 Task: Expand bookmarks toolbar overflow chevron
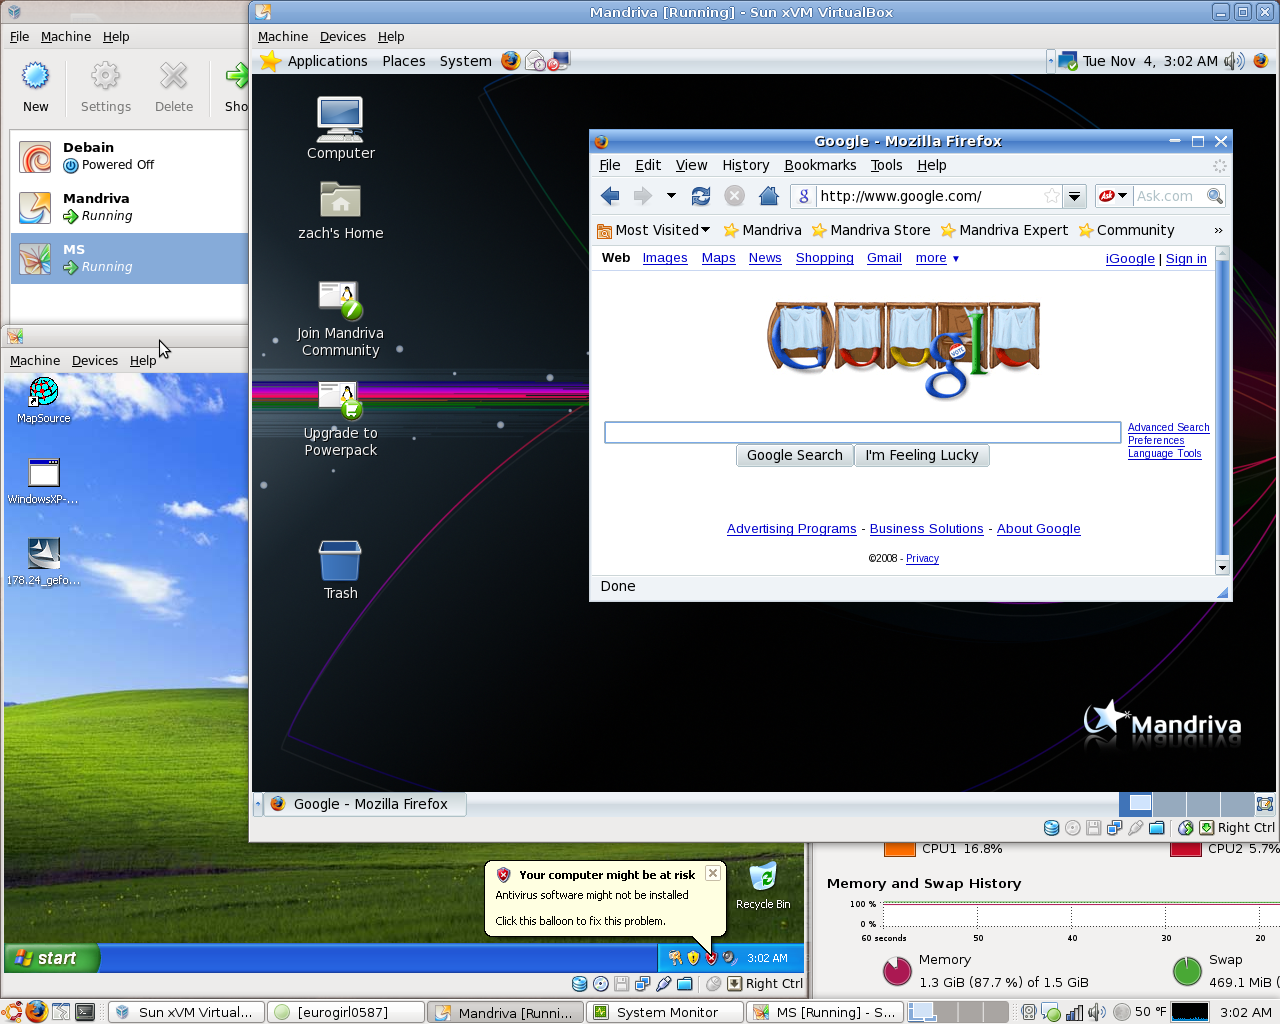(1218, 230)
